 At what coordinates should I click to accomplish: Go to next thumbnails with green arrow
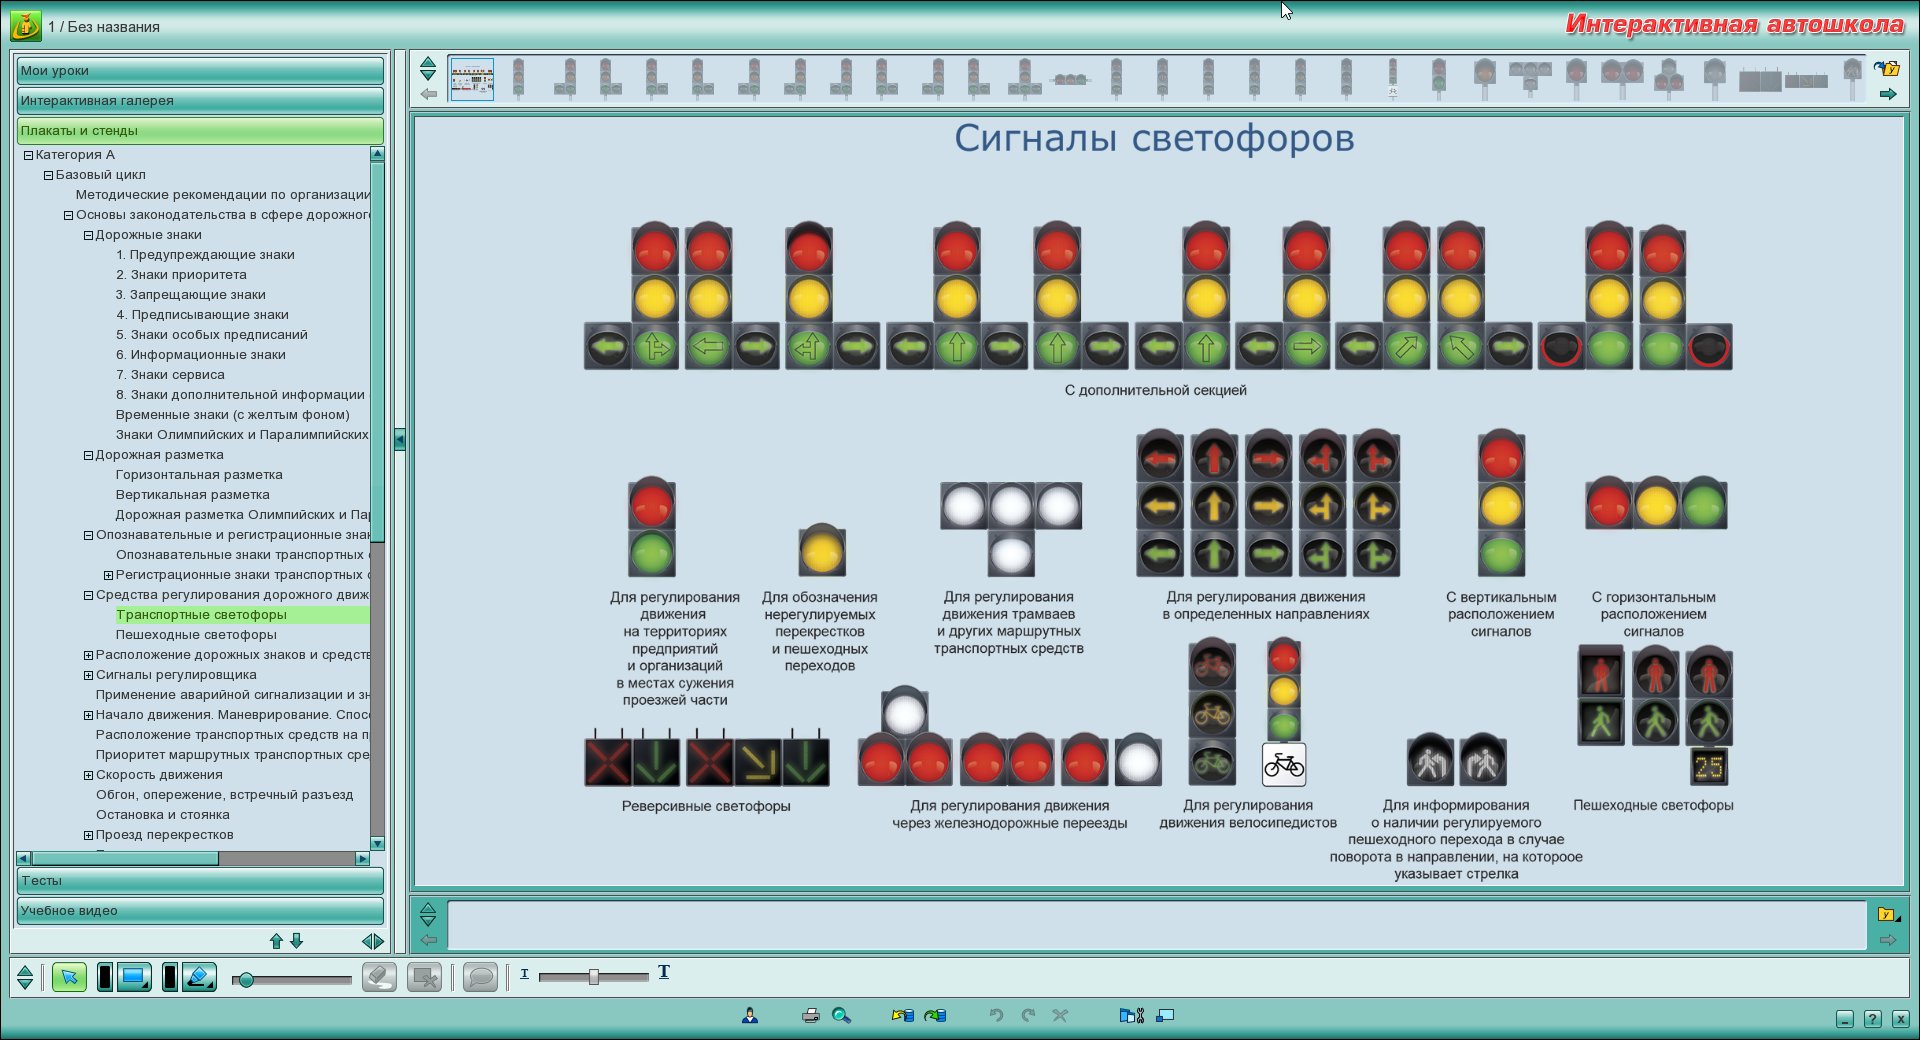(x=1888, y=94)
